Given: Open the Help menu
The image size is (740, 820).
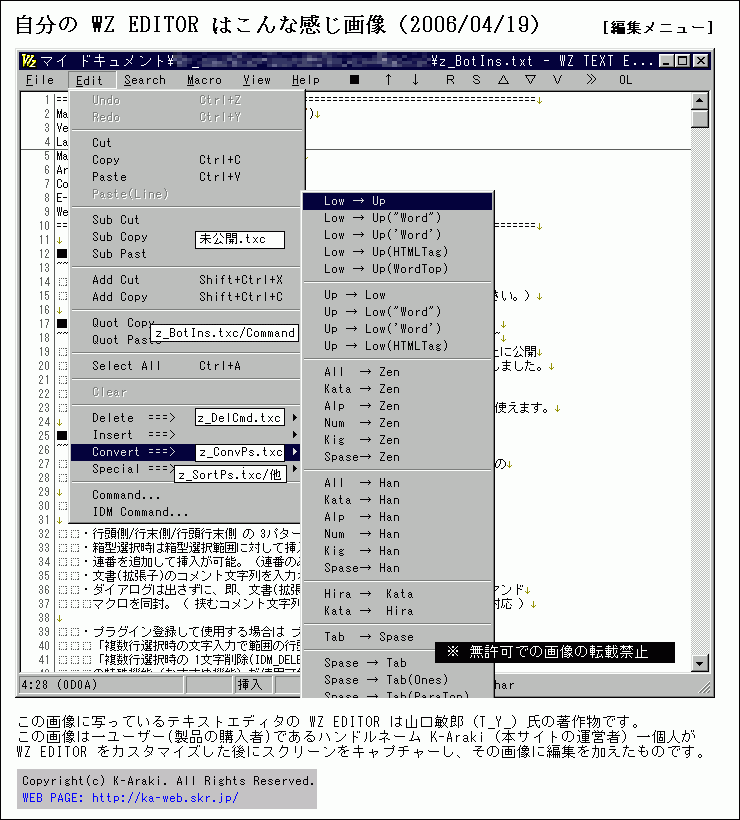Looking at the screenshot, I should tap(306, 80).
